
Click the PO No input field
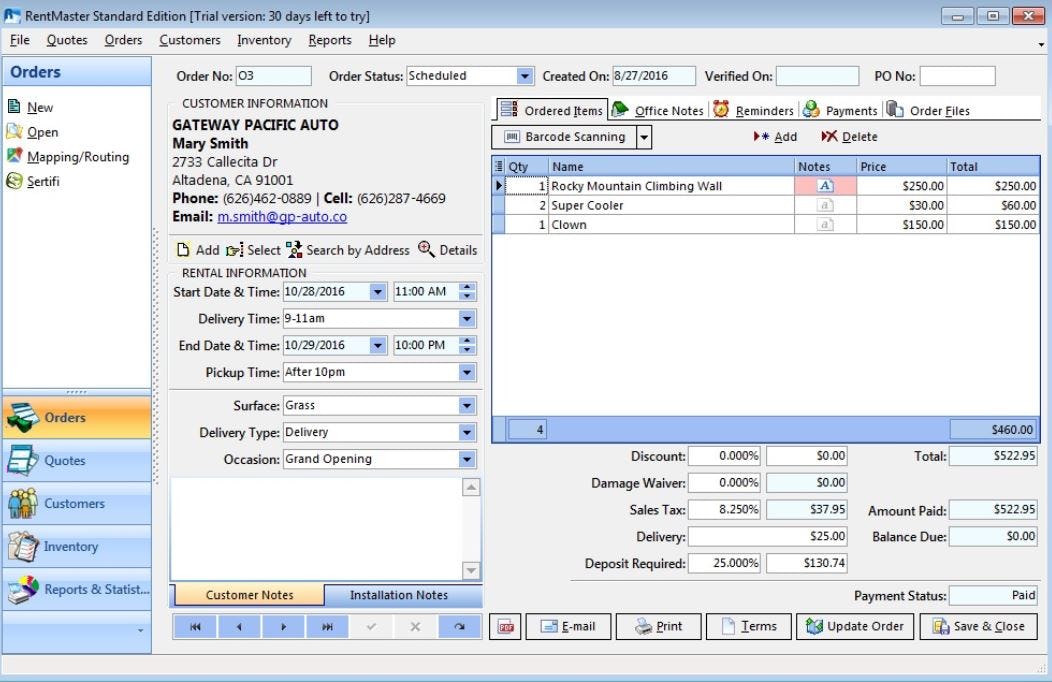pyautogui.click(x=957, y=76)
